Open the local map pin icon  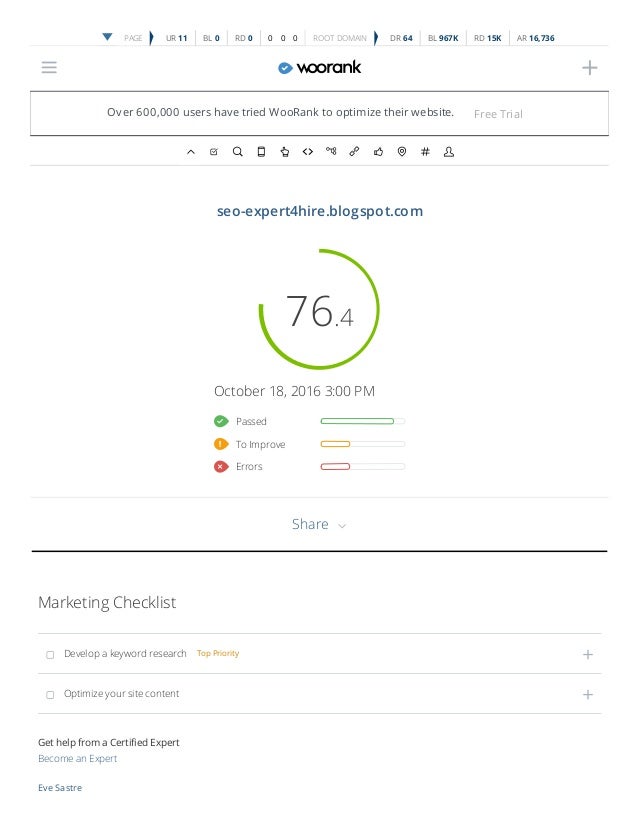click(x=401, y=152)
